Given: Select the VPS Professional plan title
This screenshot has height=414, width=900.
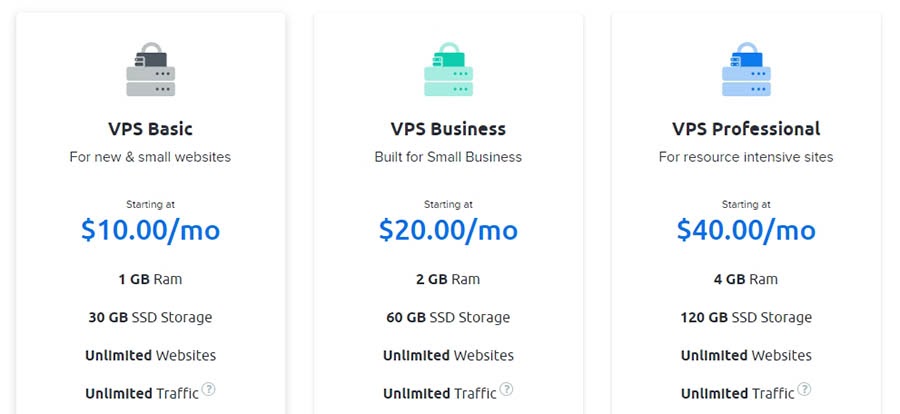Looking at the screenshot, I should [746, 129].
